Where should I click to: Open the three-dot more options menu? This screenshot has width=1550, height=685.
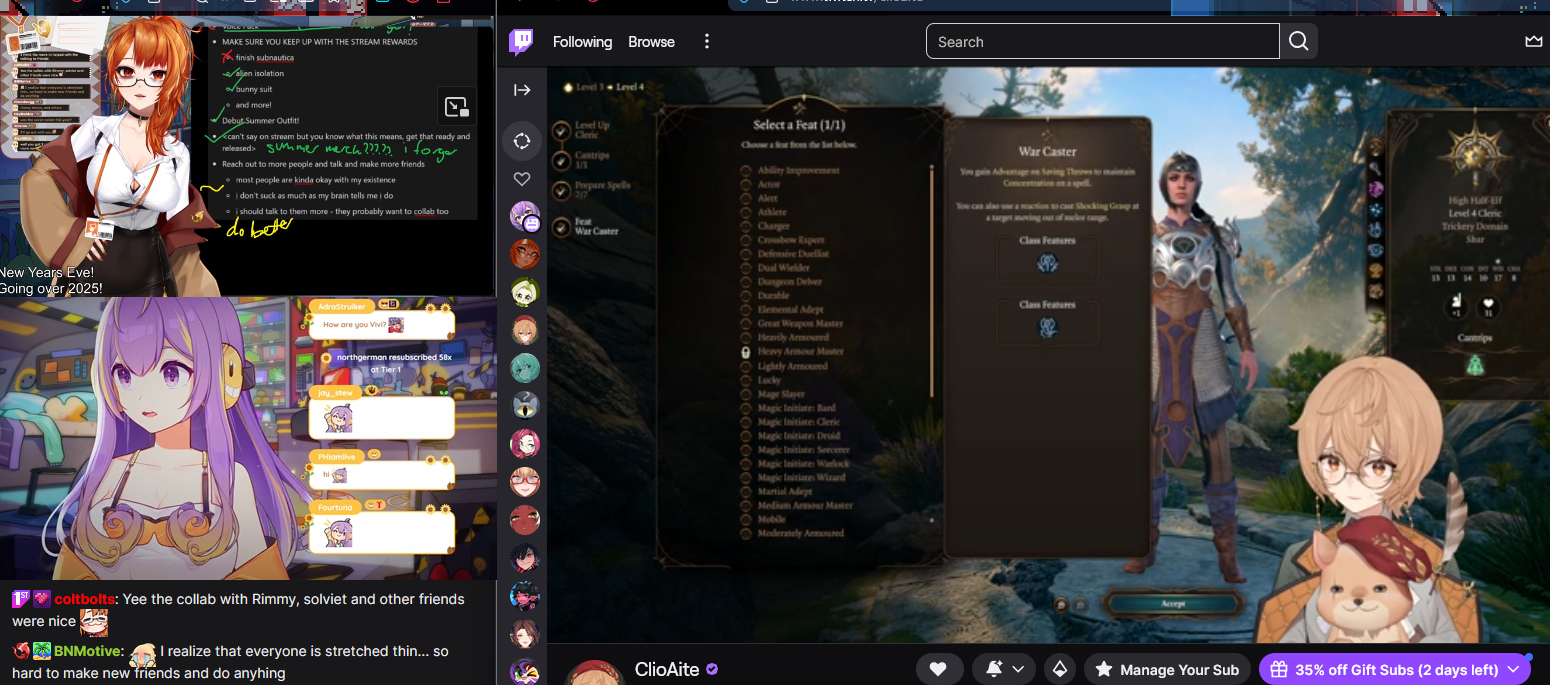[707, 42]
